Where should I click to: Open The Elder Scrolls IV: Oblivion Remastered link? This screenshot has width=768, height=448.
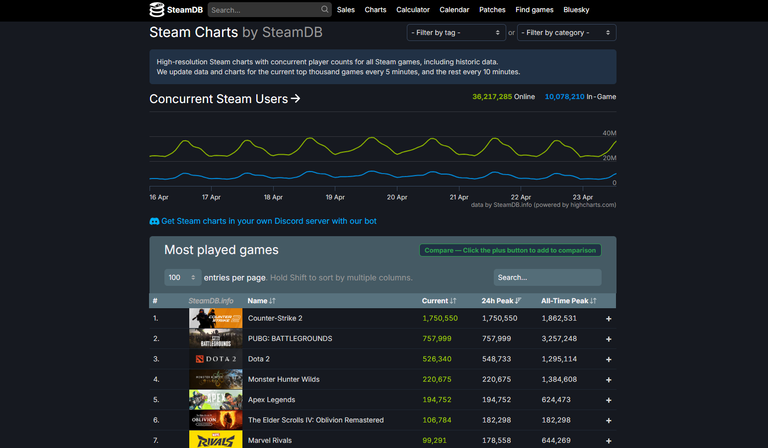tap(316, 420)
